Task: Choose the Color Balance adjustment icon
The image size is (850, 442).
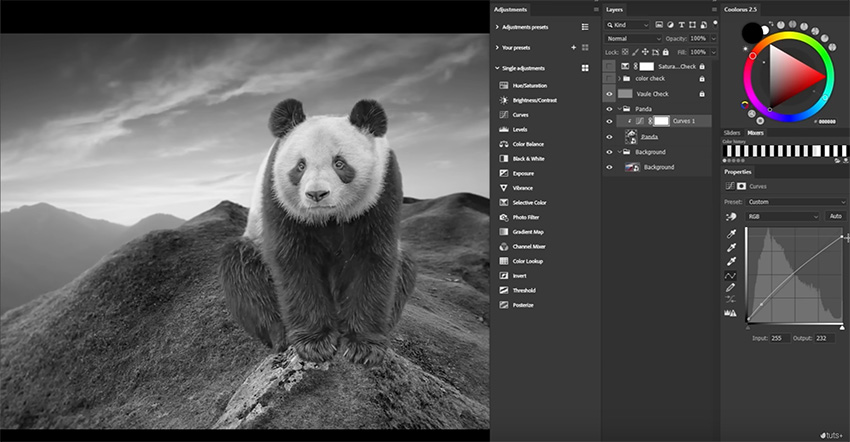Action: pos(504,144)
